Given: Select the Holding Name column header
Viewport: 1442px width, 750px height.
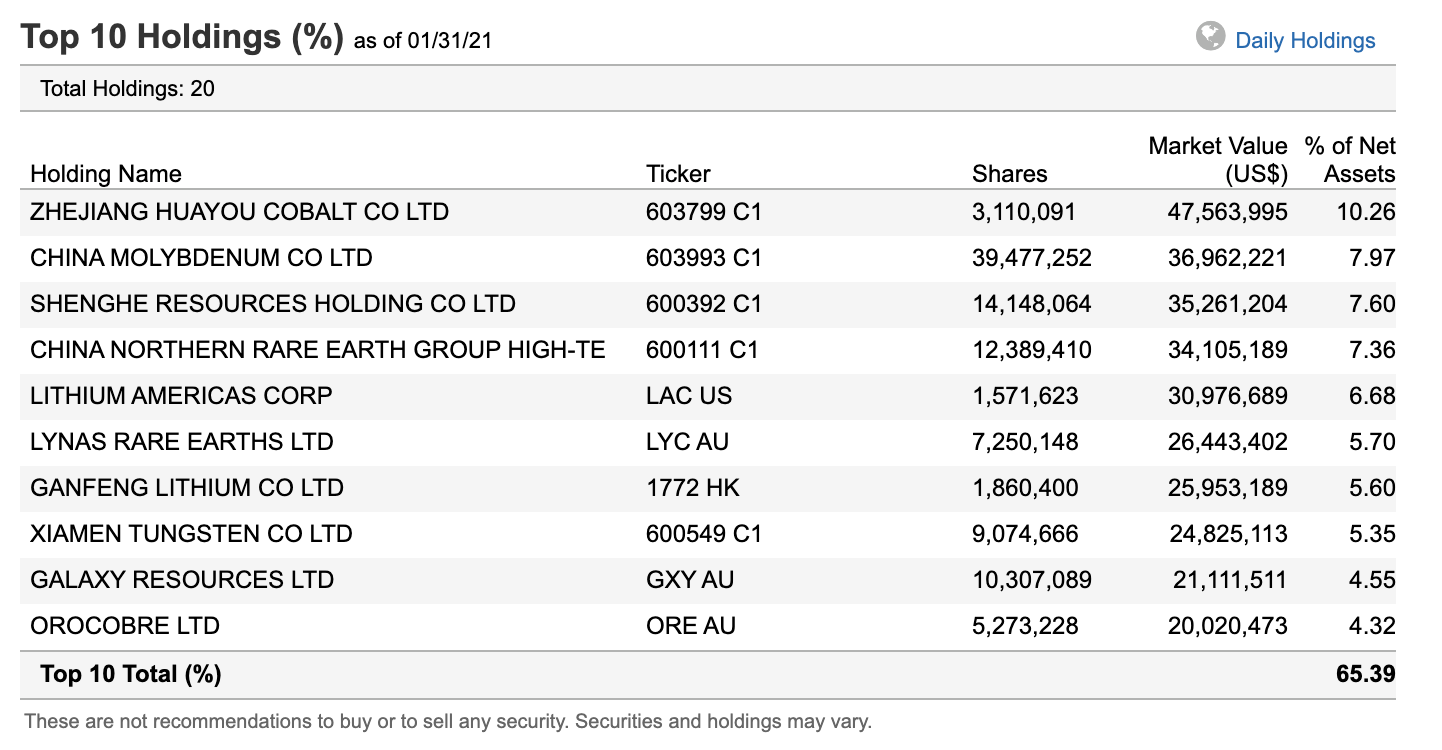Looking at the screenshot, I should (106, 174).
